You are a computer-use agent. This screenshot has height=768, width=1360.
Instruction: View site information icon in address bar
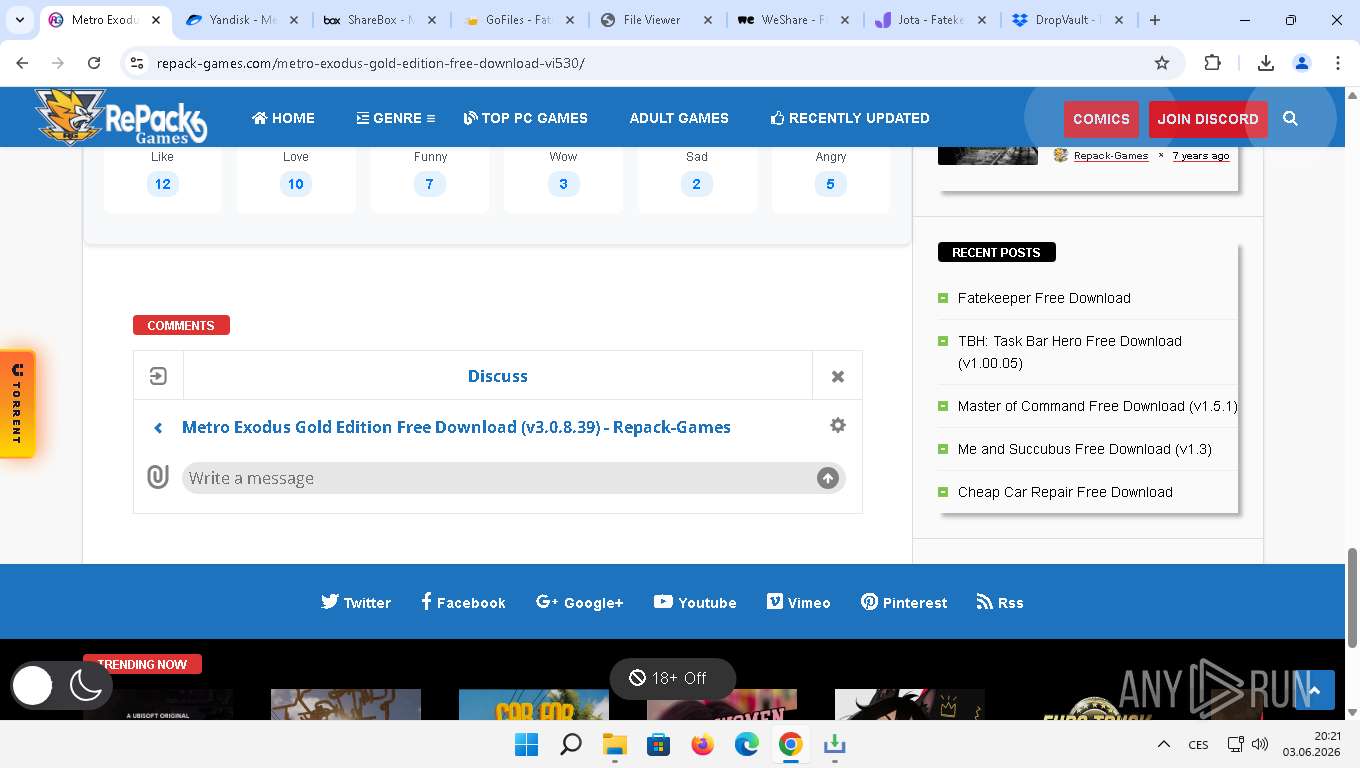pyautogui.click(x=137, y=63)
